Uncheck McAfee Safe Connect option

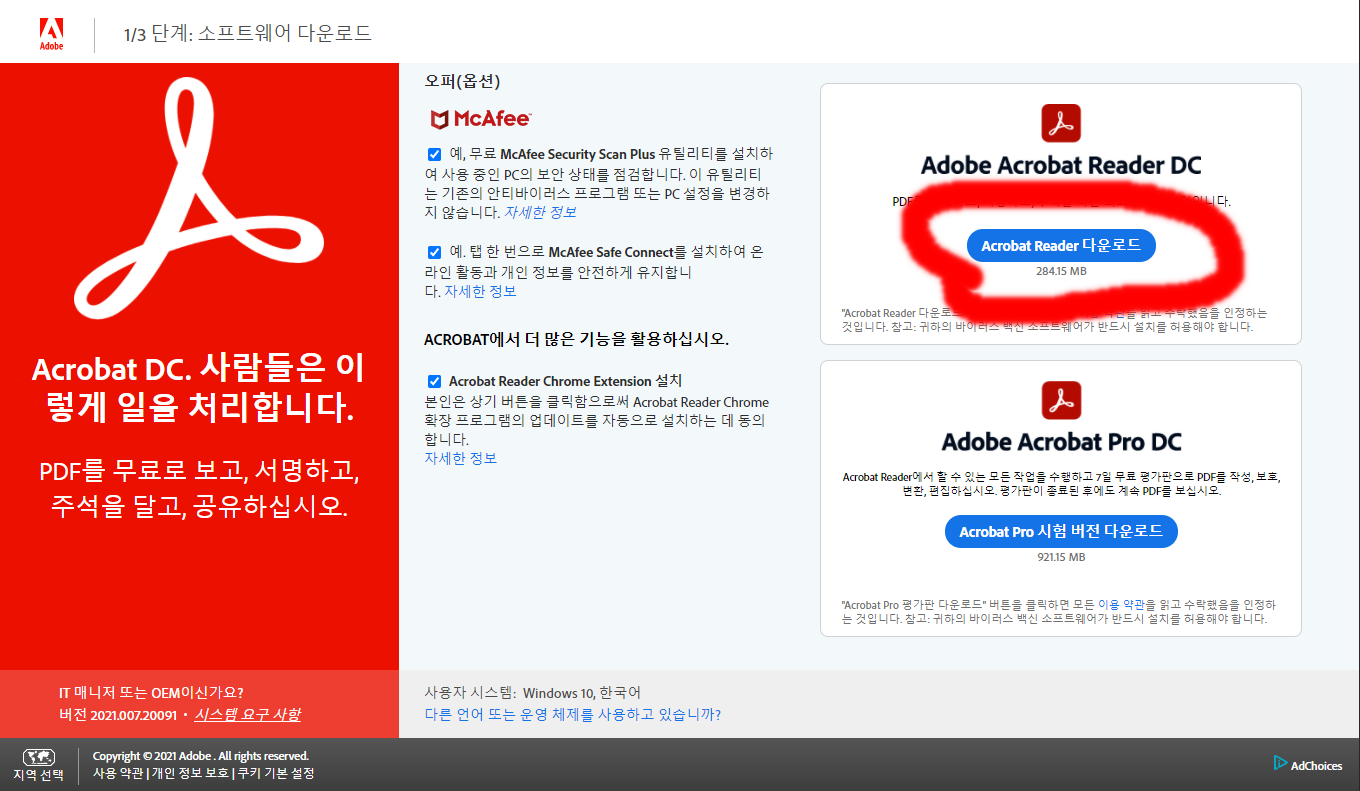click(434, 252)
